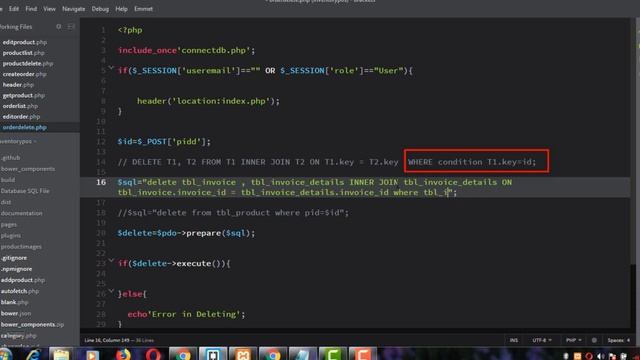640x360 pixels.
Task: Open File Explorer folder icon on taskbar
Action: coord(61,354)
